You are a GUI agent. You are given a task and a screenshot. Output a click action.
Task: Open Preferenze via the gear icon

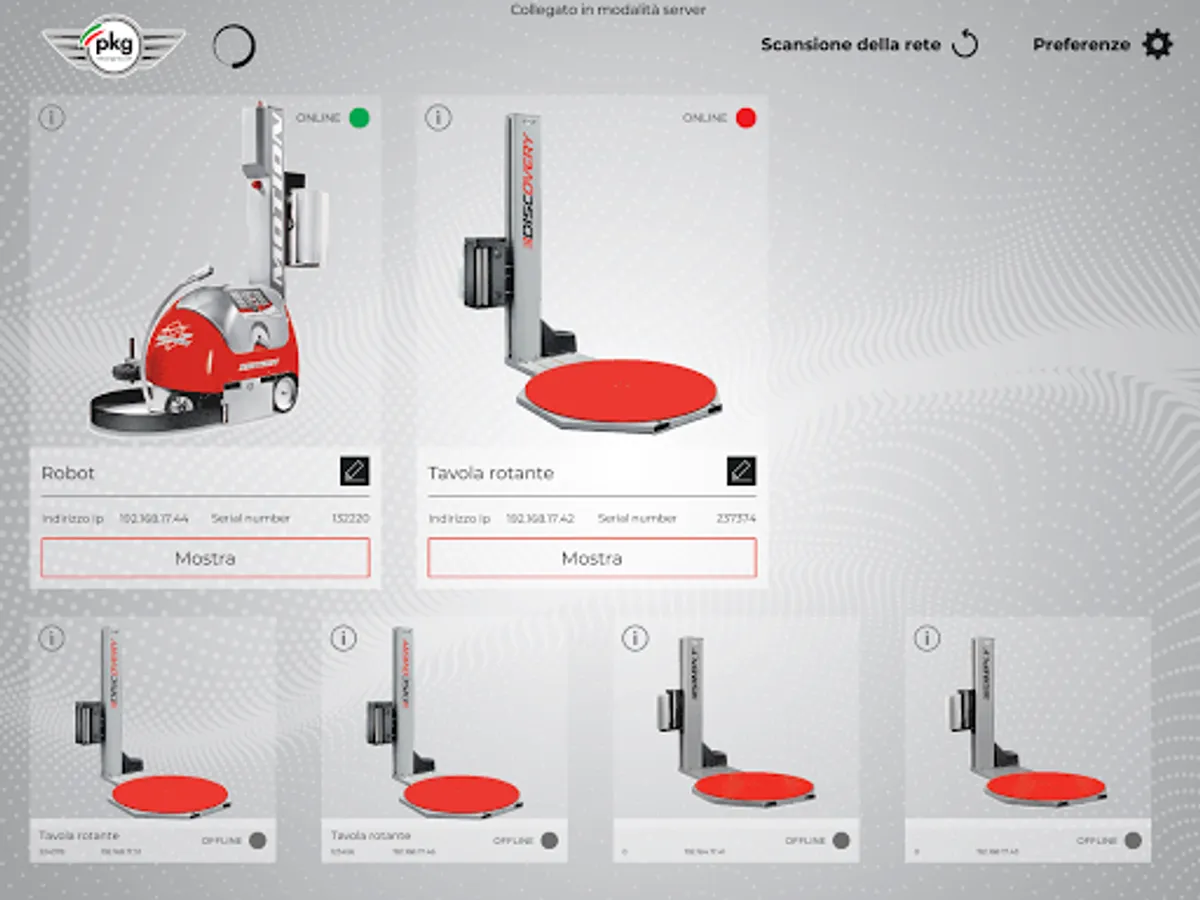[x=1157, y=44]
